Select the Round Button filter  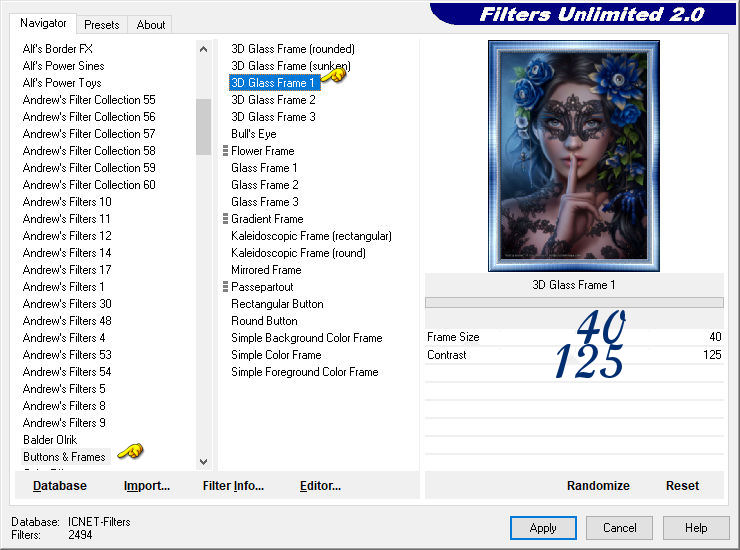[x=264, y=321]
